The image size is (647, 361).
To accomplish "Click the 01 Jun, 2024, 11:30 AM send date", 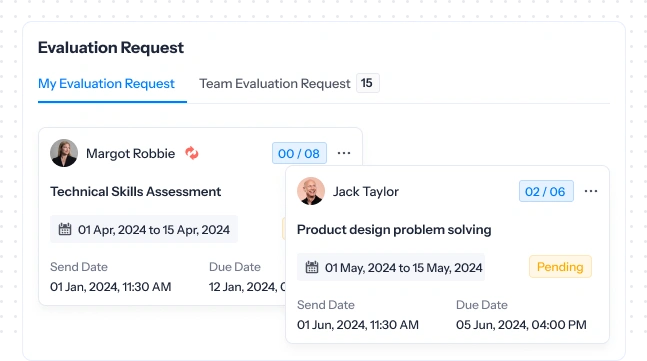I will click(358, 325).
